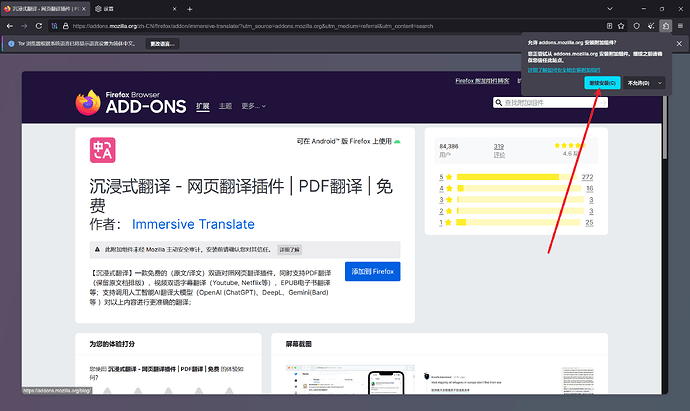Toggle reader view in address bar
The height and width of the screenshot is (411, 690).
click(x=609, y=26)
